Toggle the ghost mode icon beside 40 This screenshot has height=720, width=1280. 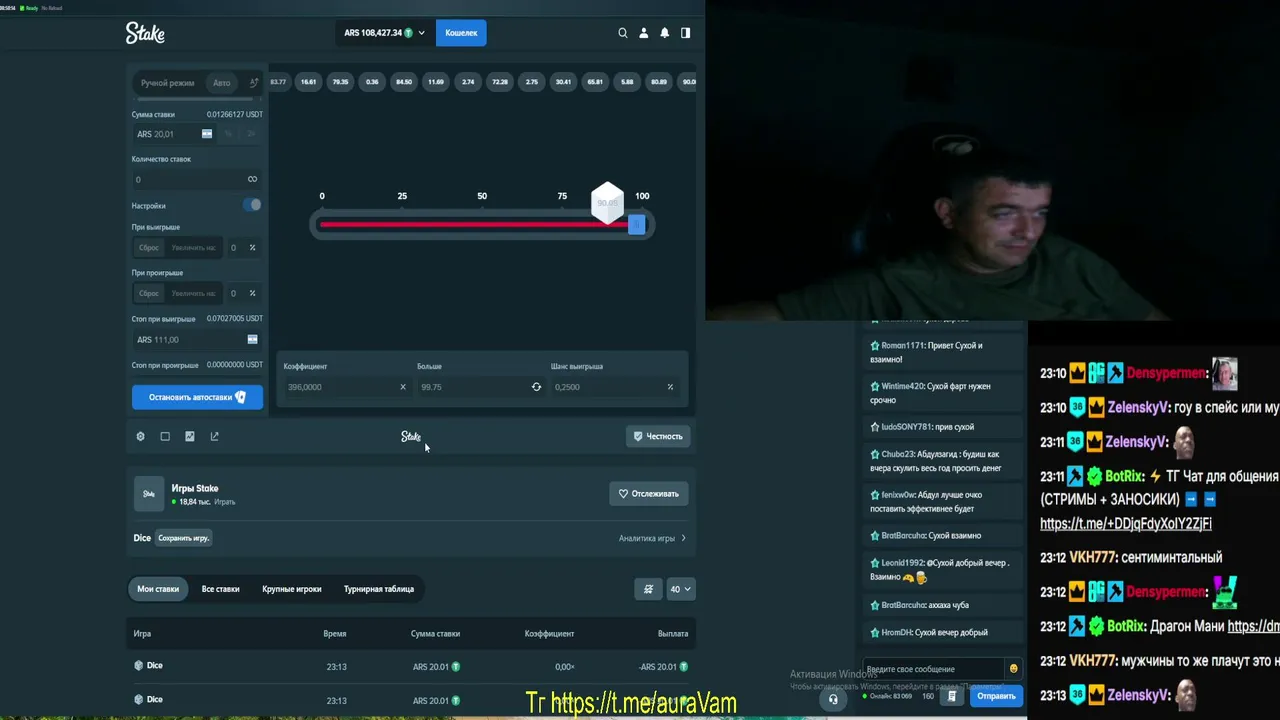(x=648, y=589)
